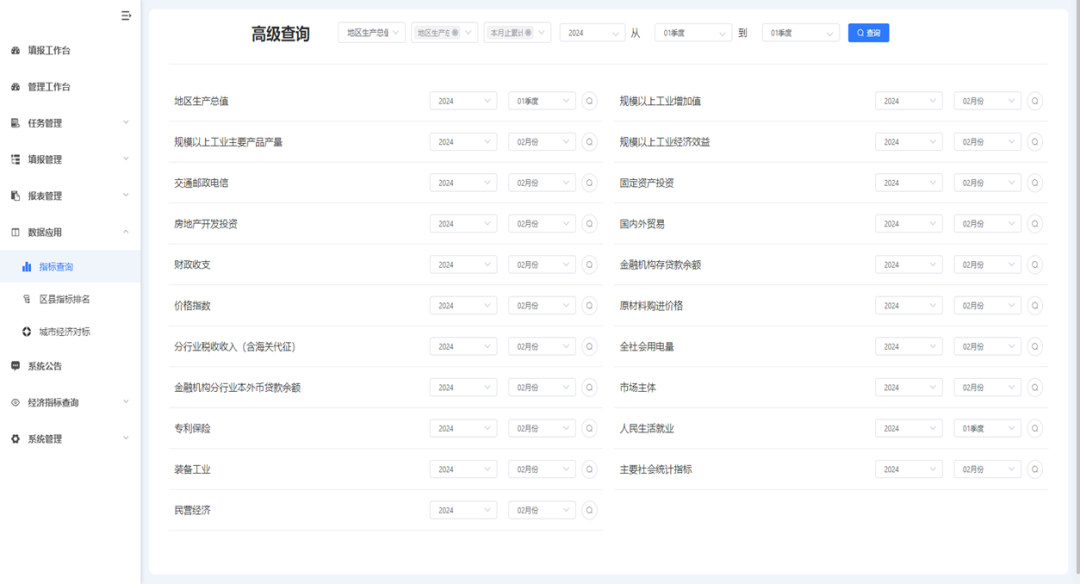Click the search icon for 市场主体 row
Viewport: 1080px width, 584px height.
point(1034,387)
